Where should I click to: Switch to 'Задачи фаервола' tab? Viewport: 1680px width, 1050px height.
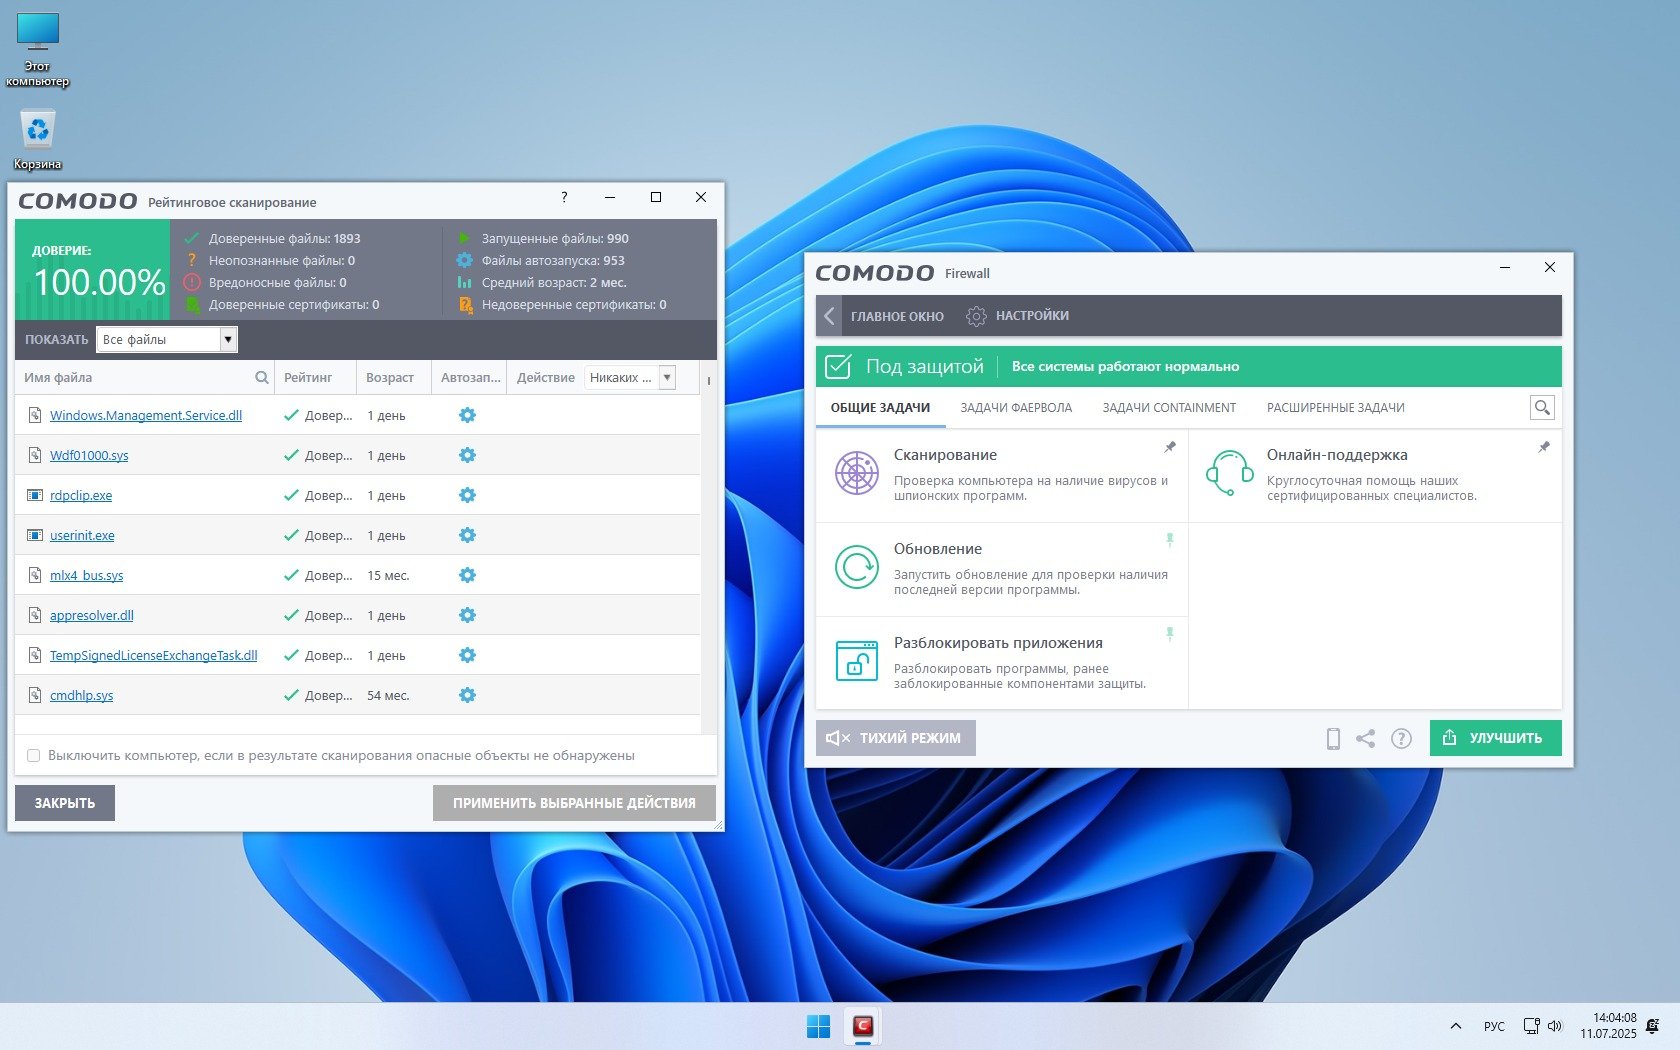[1016, 408]
